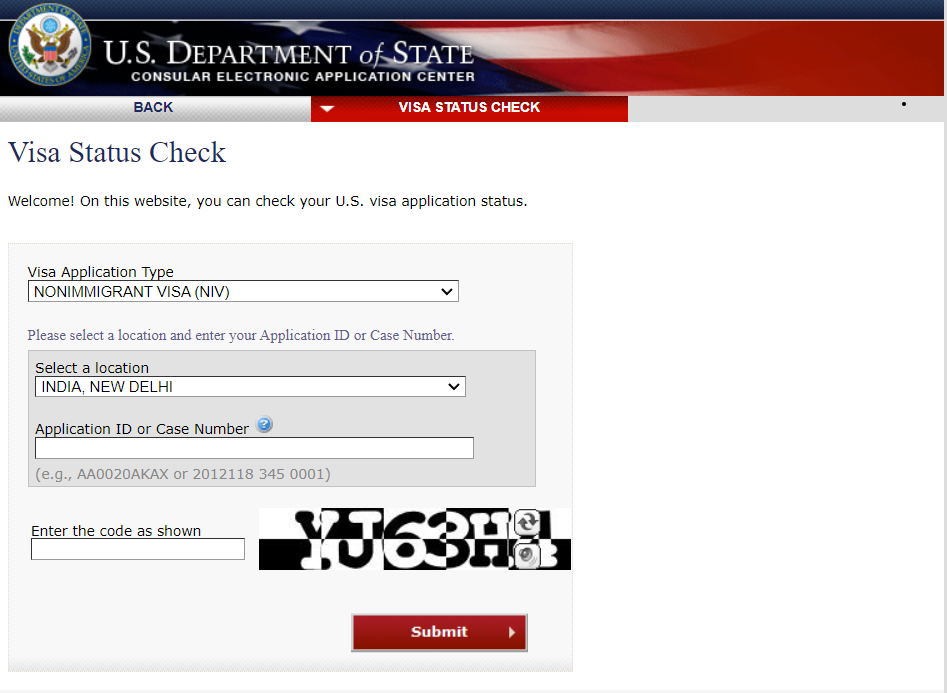Click the U.S. Department of State header title
947x693 pixels.
point(289,53)
